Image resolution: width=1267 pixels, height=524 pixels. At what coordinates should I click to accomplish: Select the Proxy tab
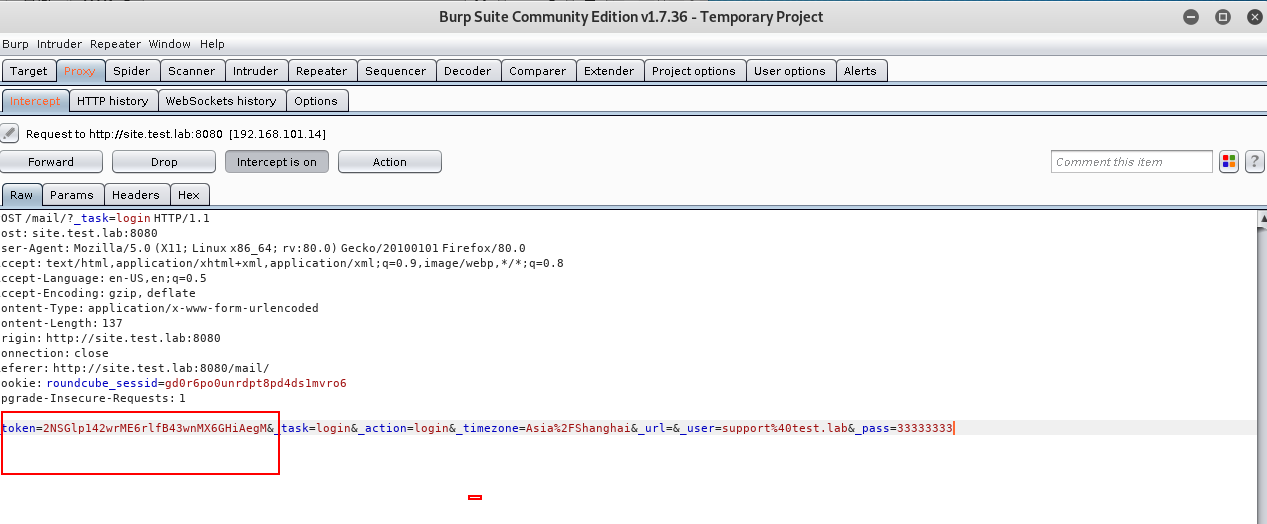click(x=80, y=71)
